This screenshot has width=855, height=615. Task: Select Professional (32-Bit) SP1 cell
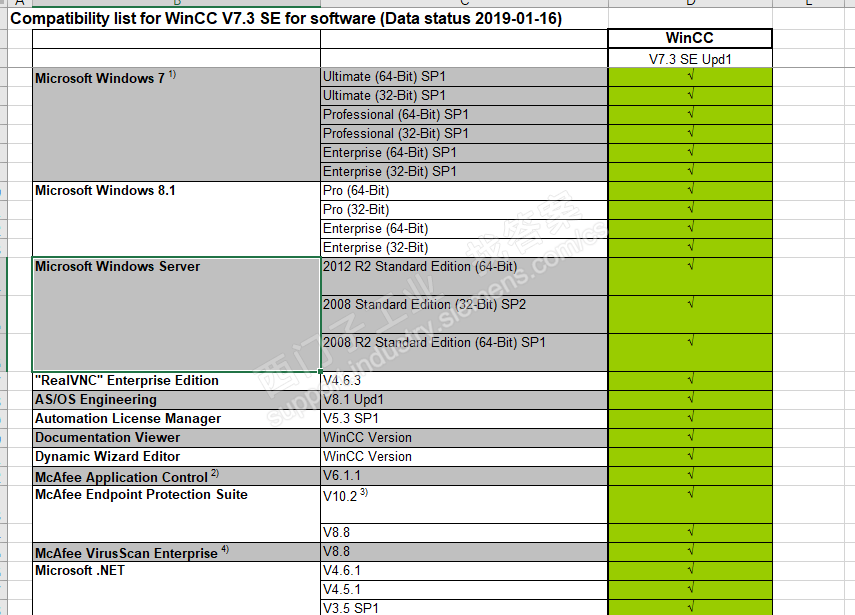(x=464, y=134)
